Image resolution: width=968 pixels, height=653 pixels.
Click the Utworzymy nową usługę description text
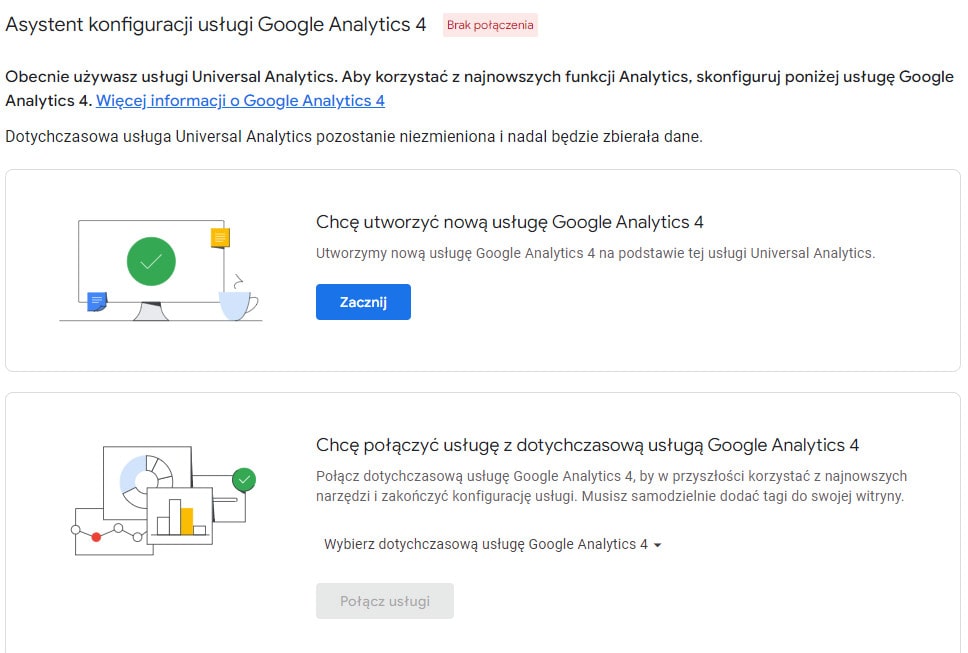(x=595, y=253)
